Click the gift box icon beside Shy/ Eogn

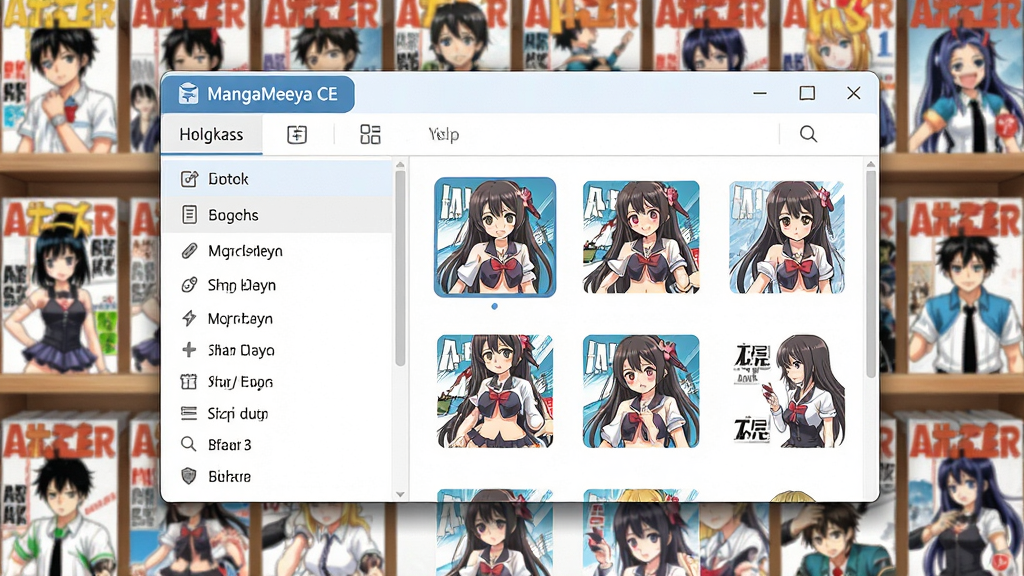click(189, 381)
